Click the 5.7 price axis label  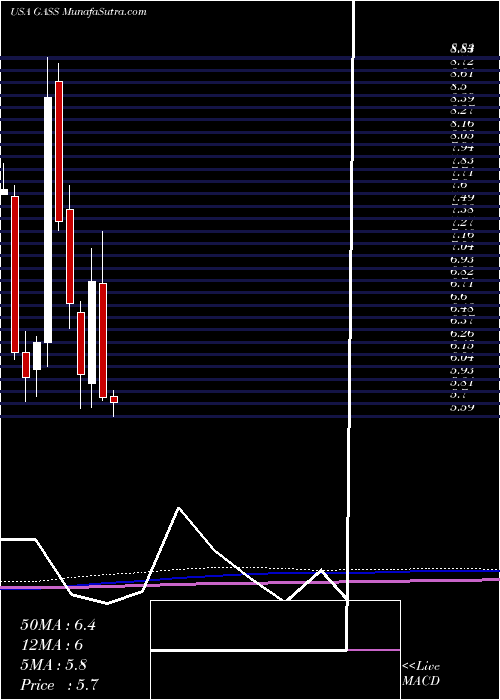click(x=458, y=395)
